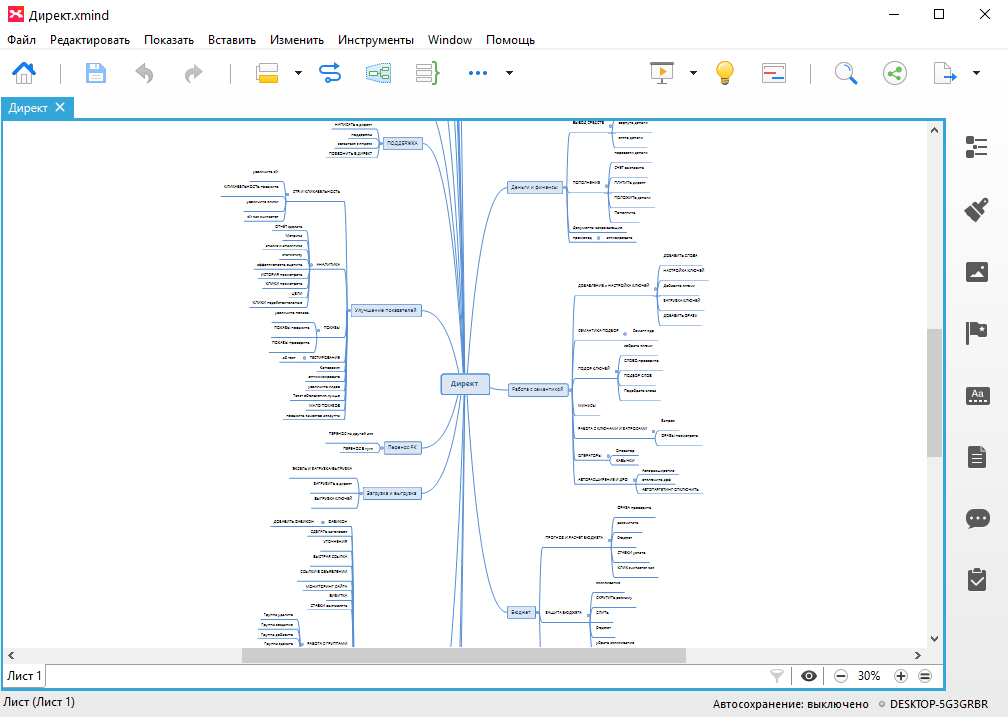
Task: Open the Format brush panel
Action: click(x=976, y=209)
